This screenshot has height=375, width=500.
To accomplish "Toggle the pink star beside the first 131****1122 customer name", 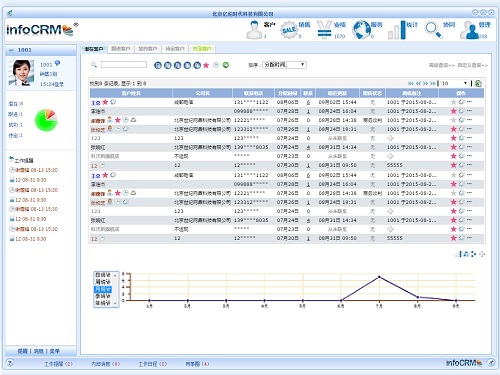I will coord(105,102).
